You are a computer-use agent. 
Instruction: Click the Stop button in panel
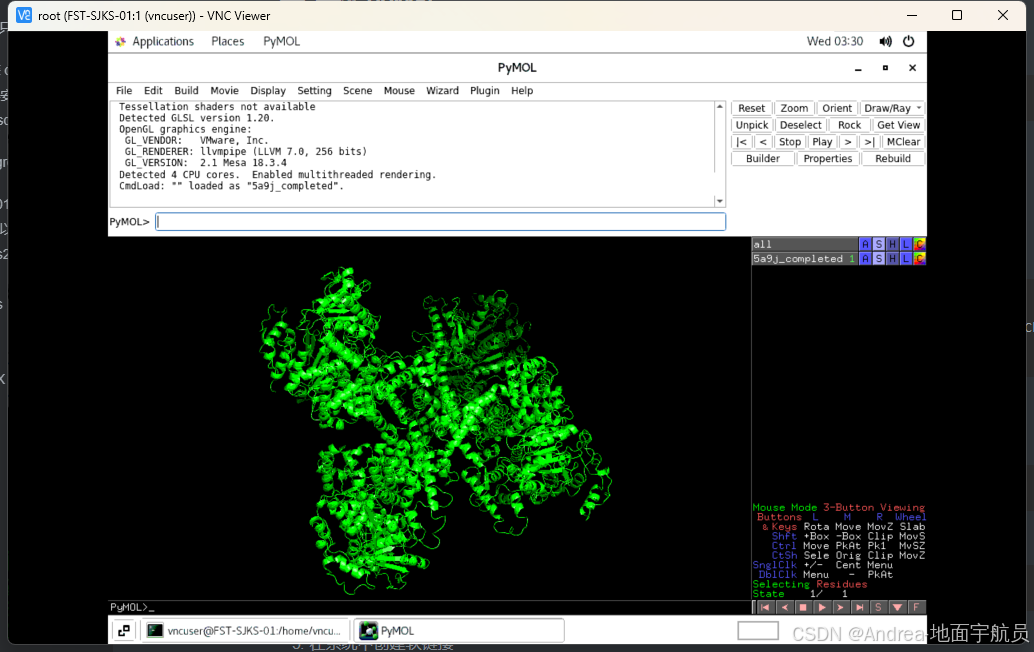pos(789,142)
